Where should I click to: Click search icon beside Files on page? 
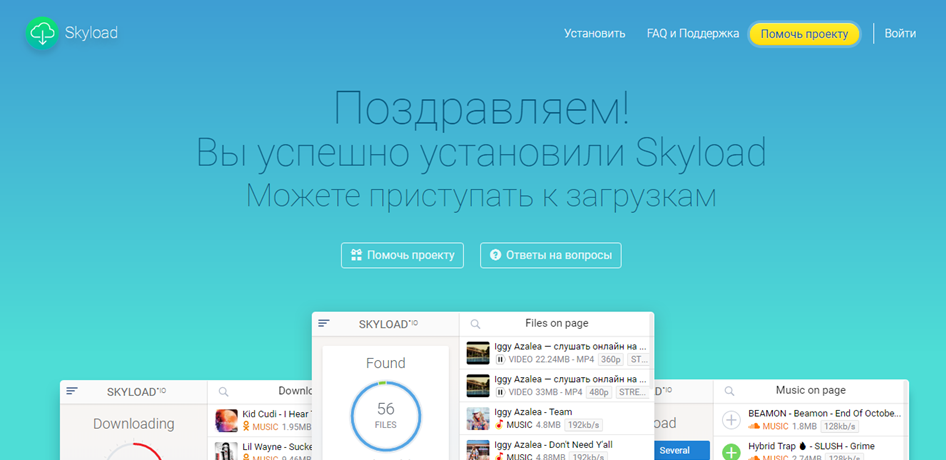coord(475,324)
